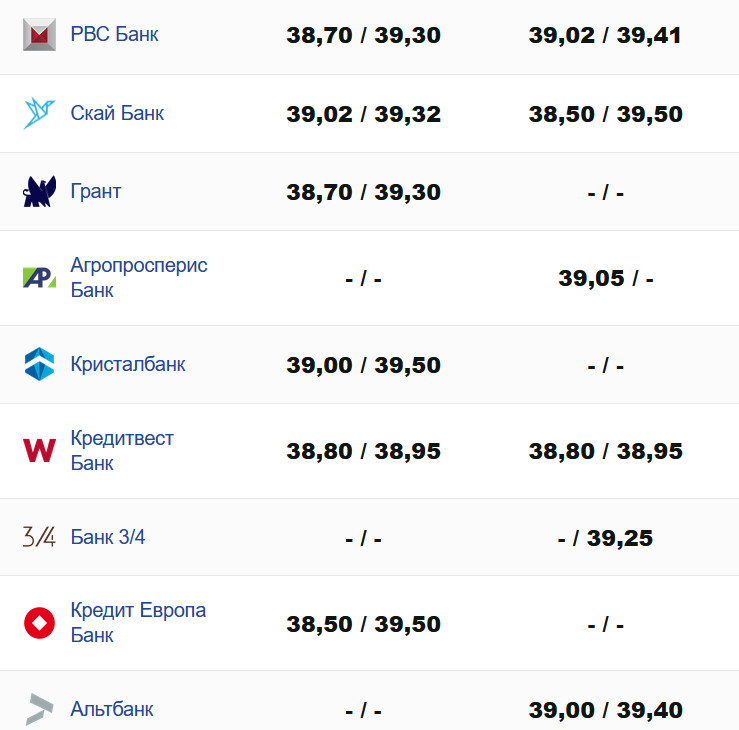Viewport: 739px width, 730px height.
Task: Click the РВС Банк logo icon
Action: point(39,35)
